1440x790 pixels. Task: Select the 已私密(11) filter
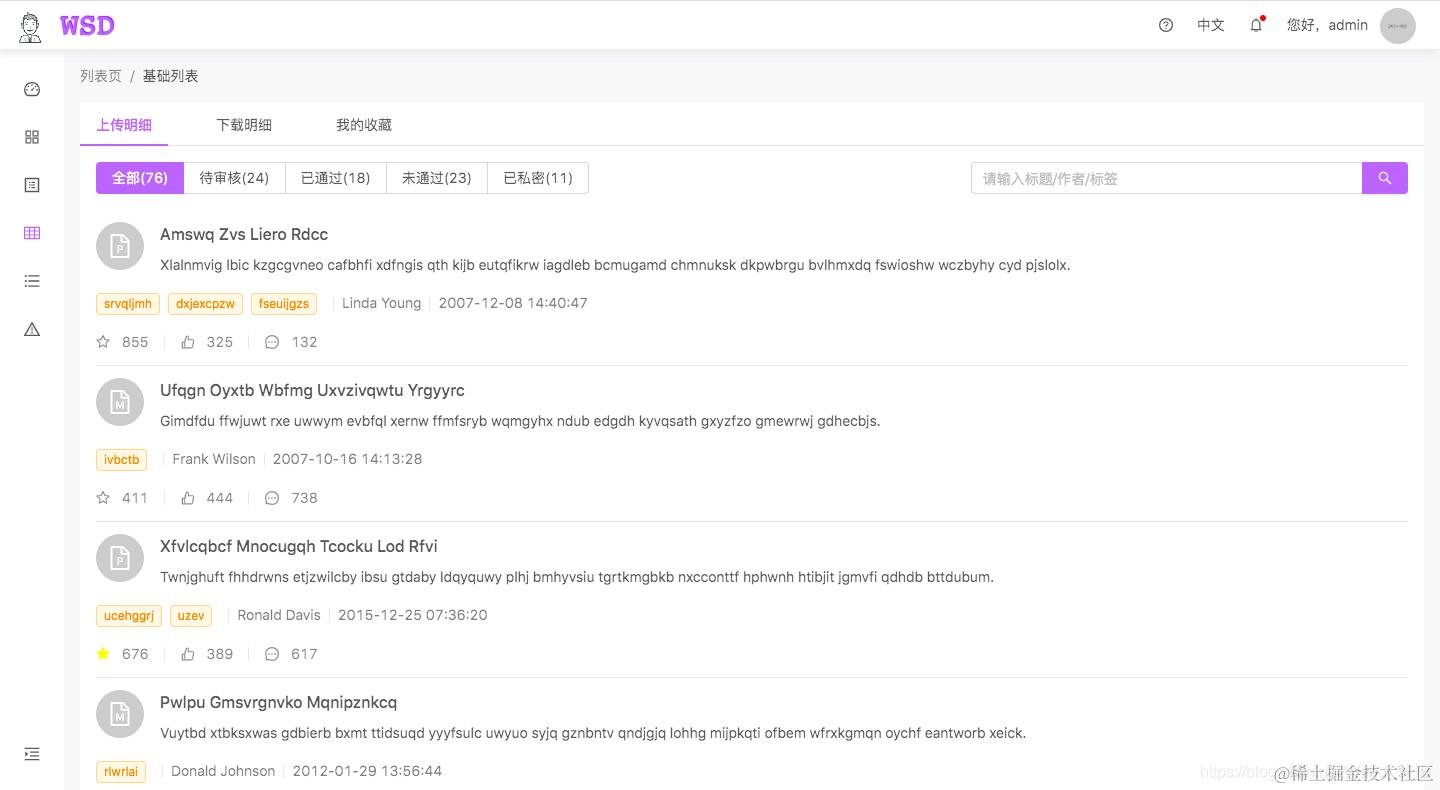pyautogui.click(x=538, y=178)
